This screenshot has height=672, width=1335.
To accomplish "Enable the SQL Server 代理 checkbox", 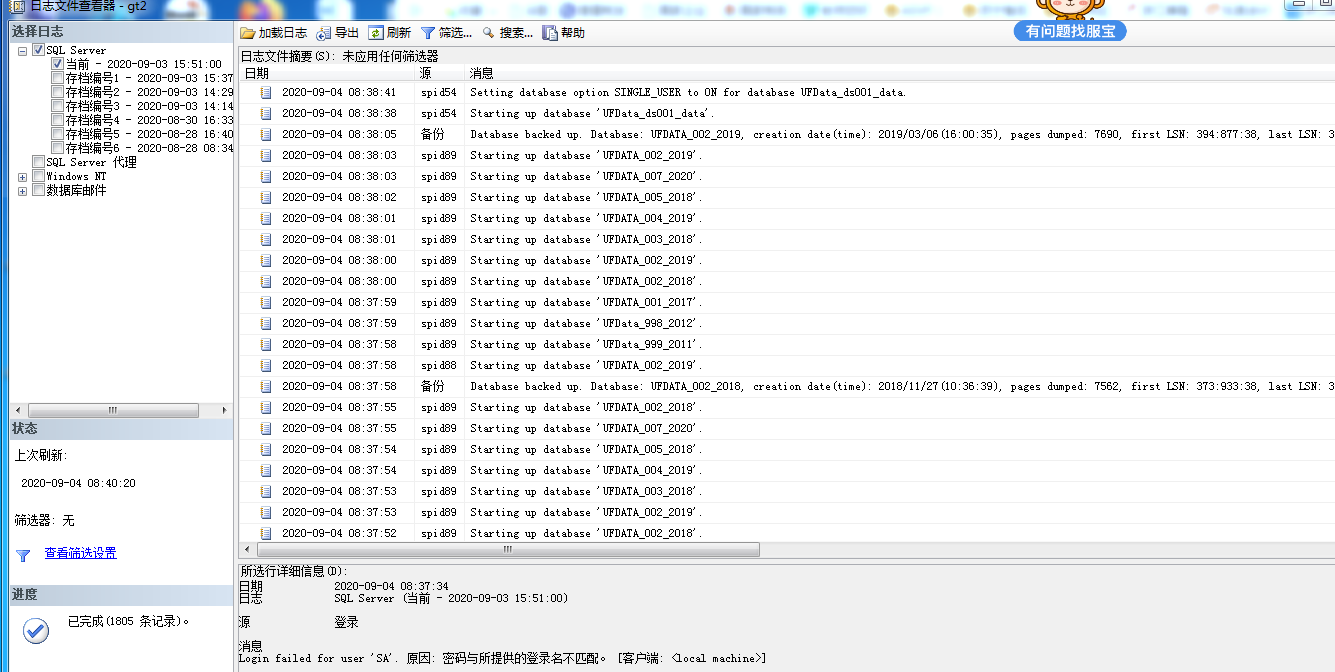I will coord(38,162).
